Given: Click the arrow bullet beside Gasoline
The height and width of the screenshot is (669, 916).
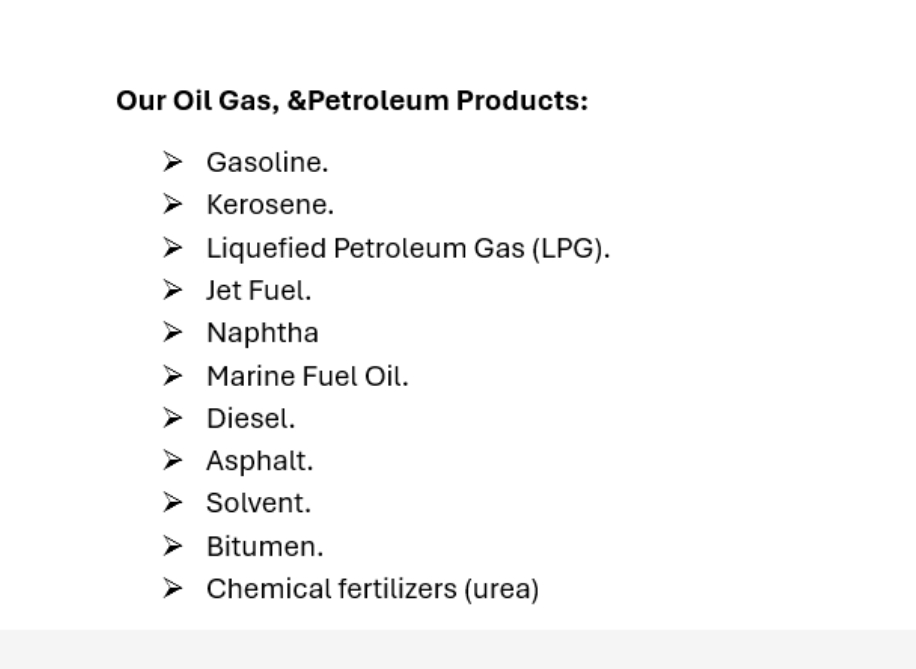Looking at the screenshot, I should [x=173, y=162].
